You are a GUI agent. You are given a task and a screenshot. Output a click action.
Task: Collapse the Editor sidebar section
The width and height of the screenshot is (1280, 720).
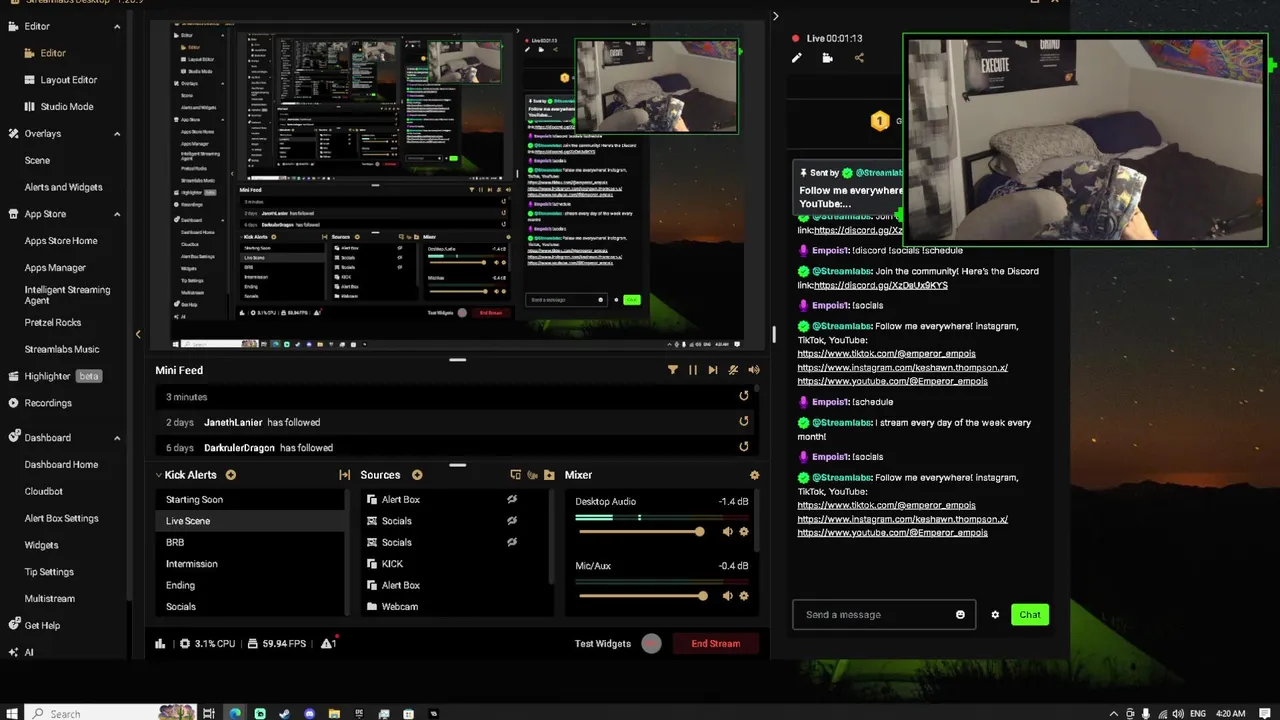point(117,26)
